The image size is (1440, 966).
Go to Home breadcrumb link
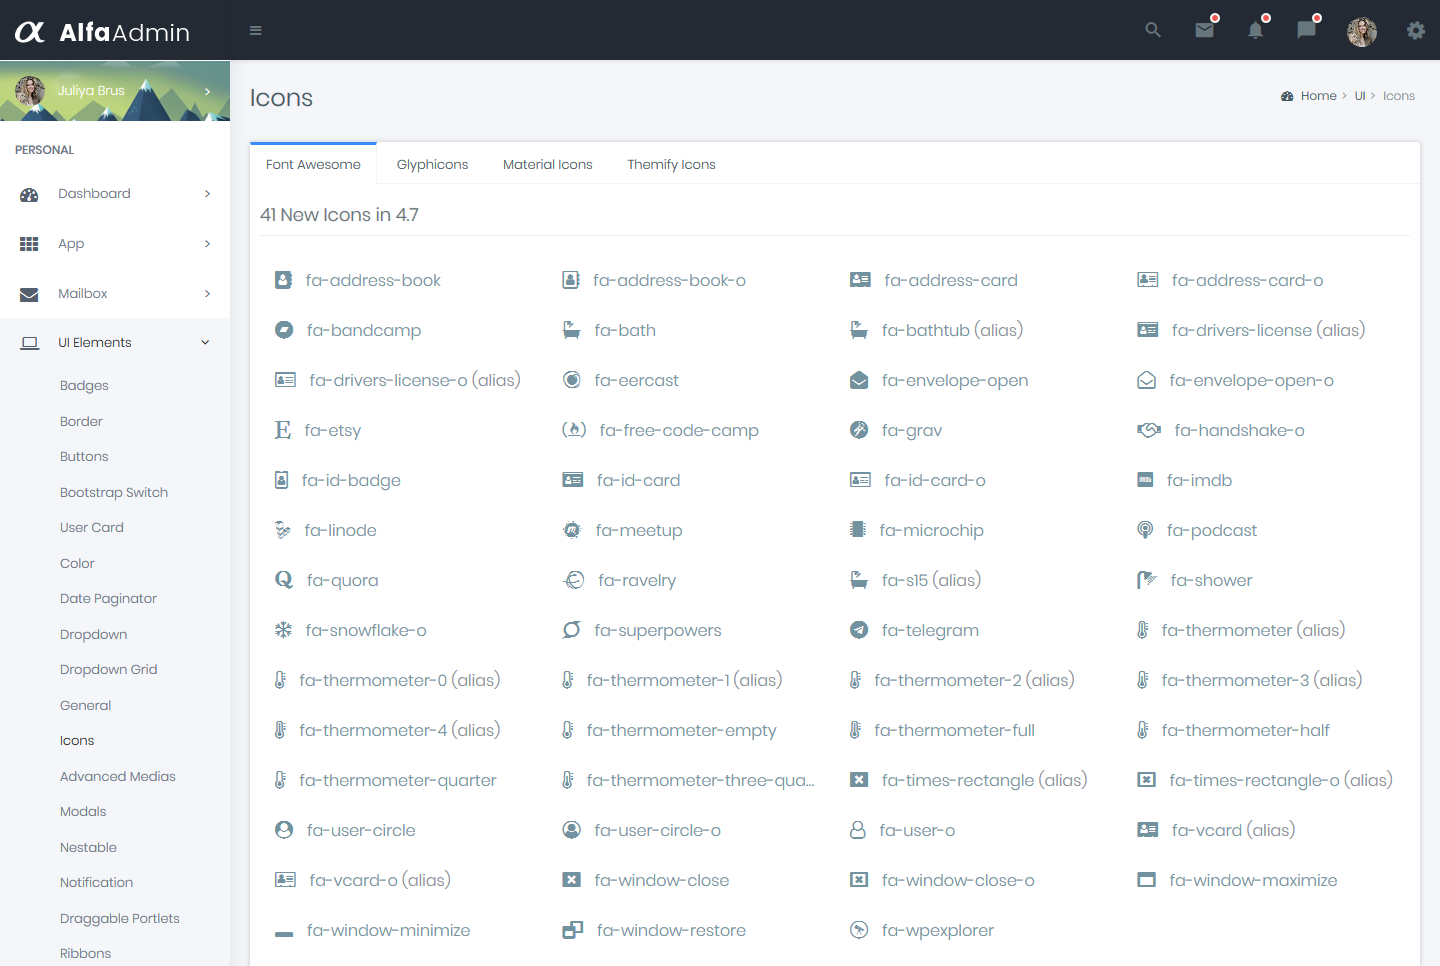point(1318,96)
